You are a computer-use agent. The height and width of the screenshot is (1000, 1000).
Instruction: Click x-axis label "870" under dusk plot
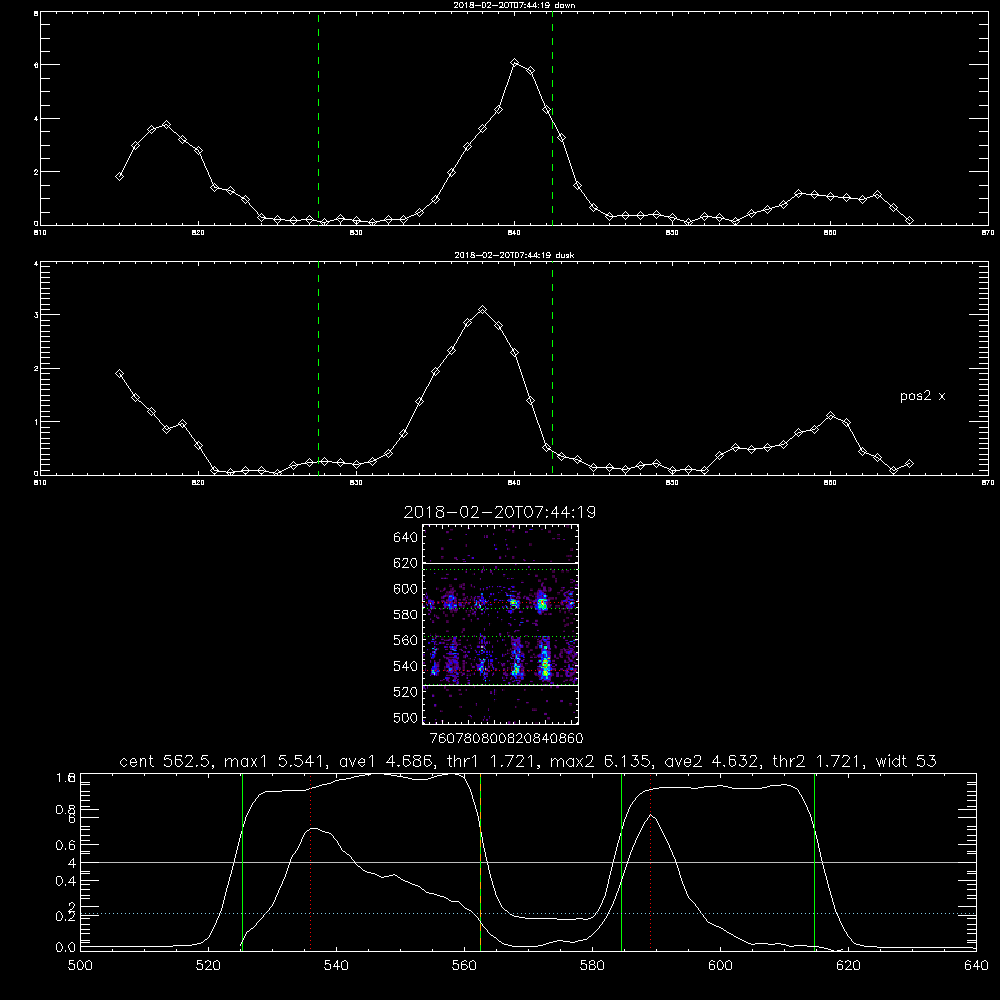tap(988, 483)
